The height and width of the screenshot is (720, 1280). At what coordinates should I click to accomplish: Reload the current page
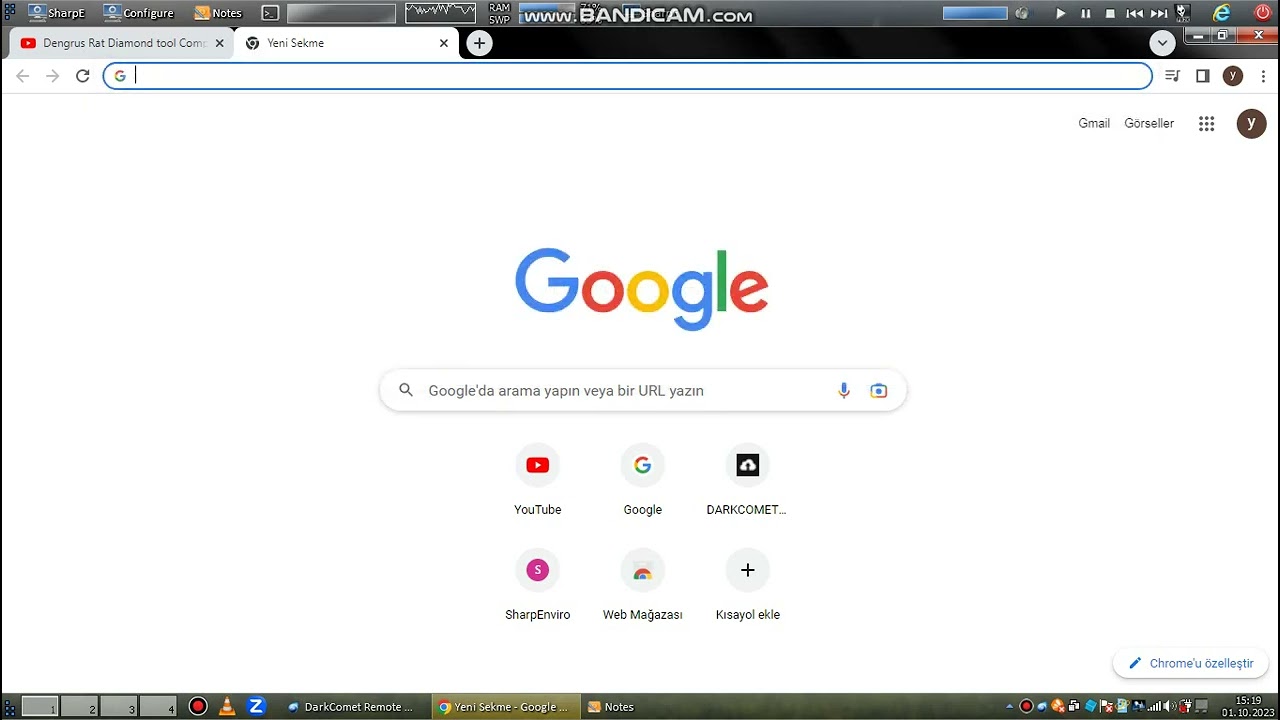pos(83,76)
